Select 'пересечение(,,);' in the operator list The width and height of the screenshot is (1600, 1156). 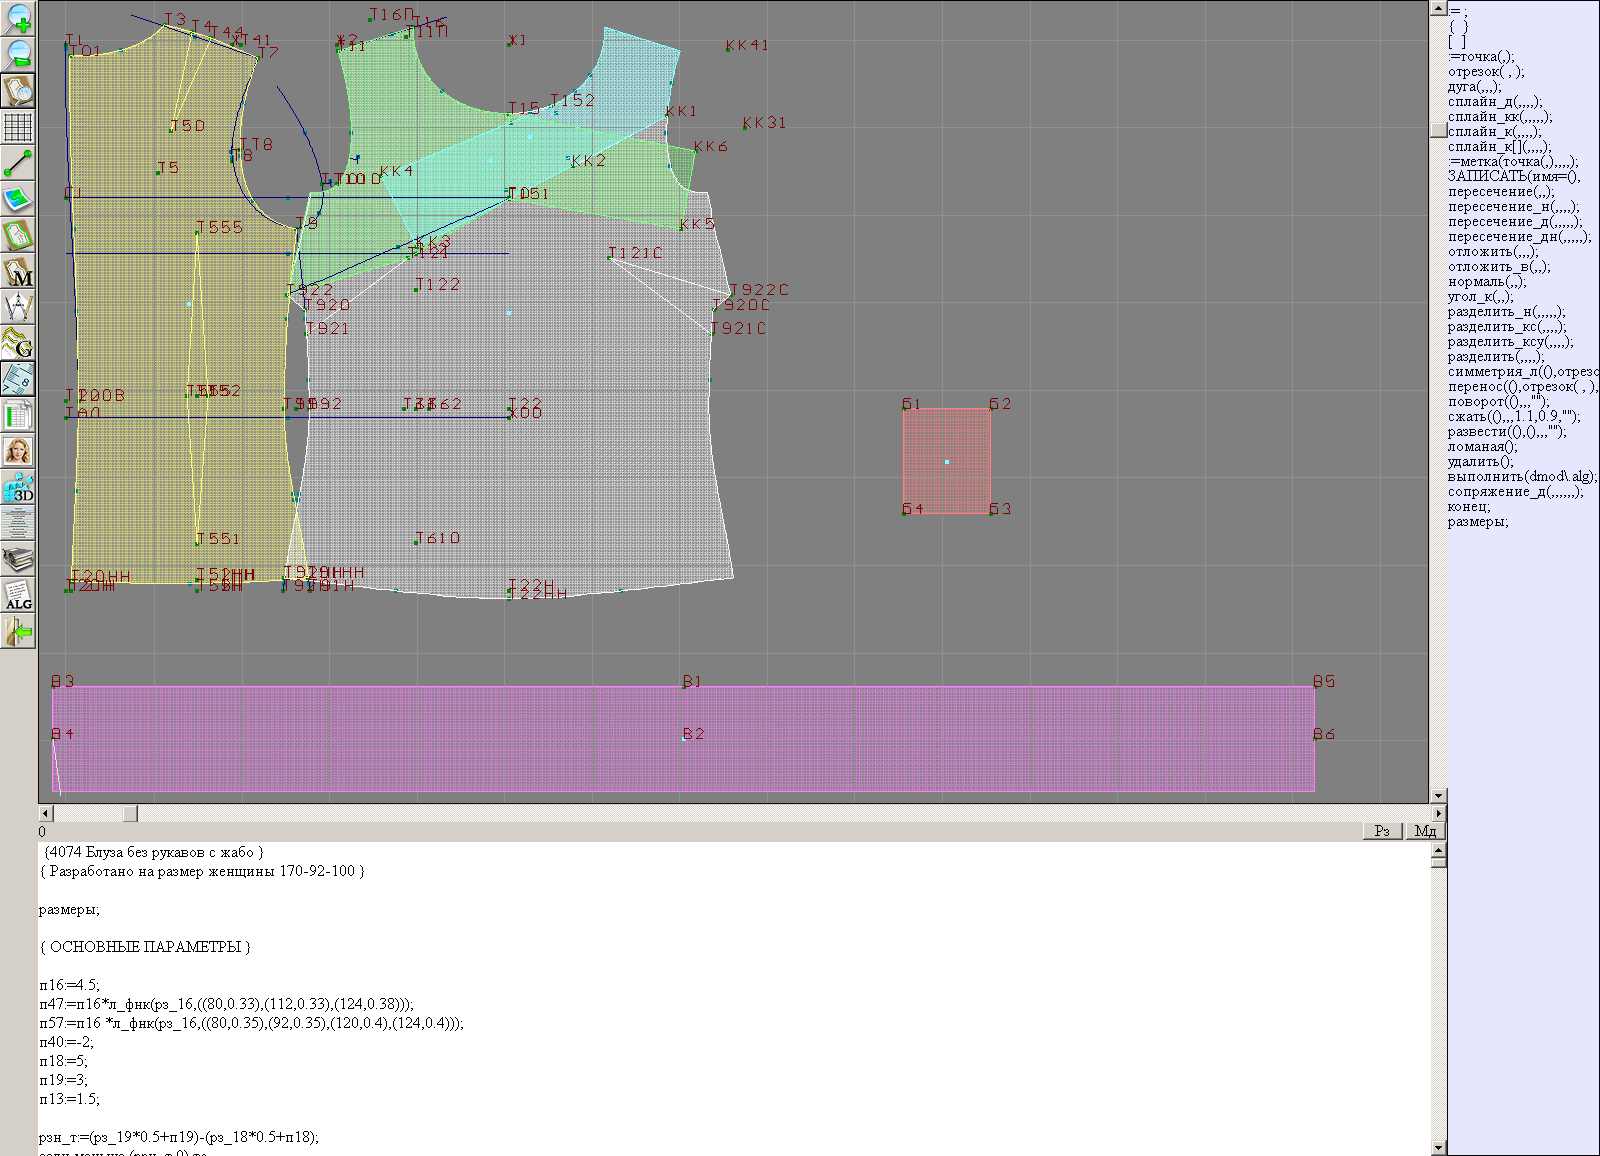point(1501,192)
